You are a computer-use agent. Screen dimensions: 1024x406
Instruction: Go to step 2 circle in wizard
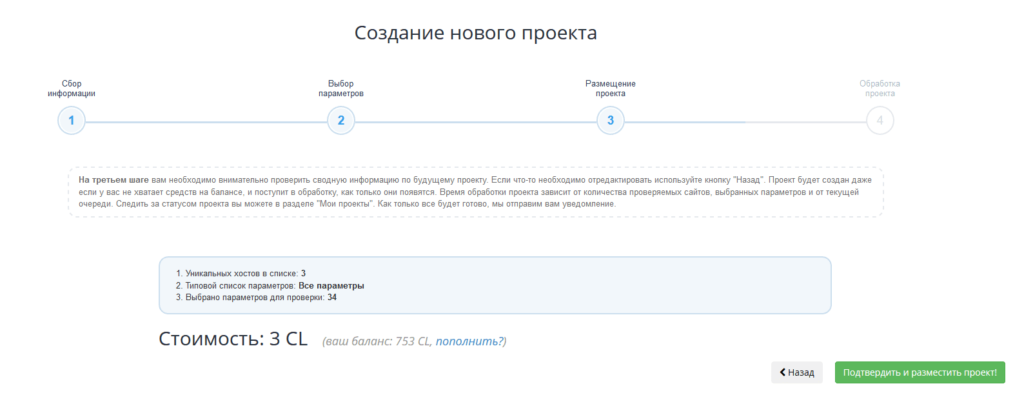(341, 121)
